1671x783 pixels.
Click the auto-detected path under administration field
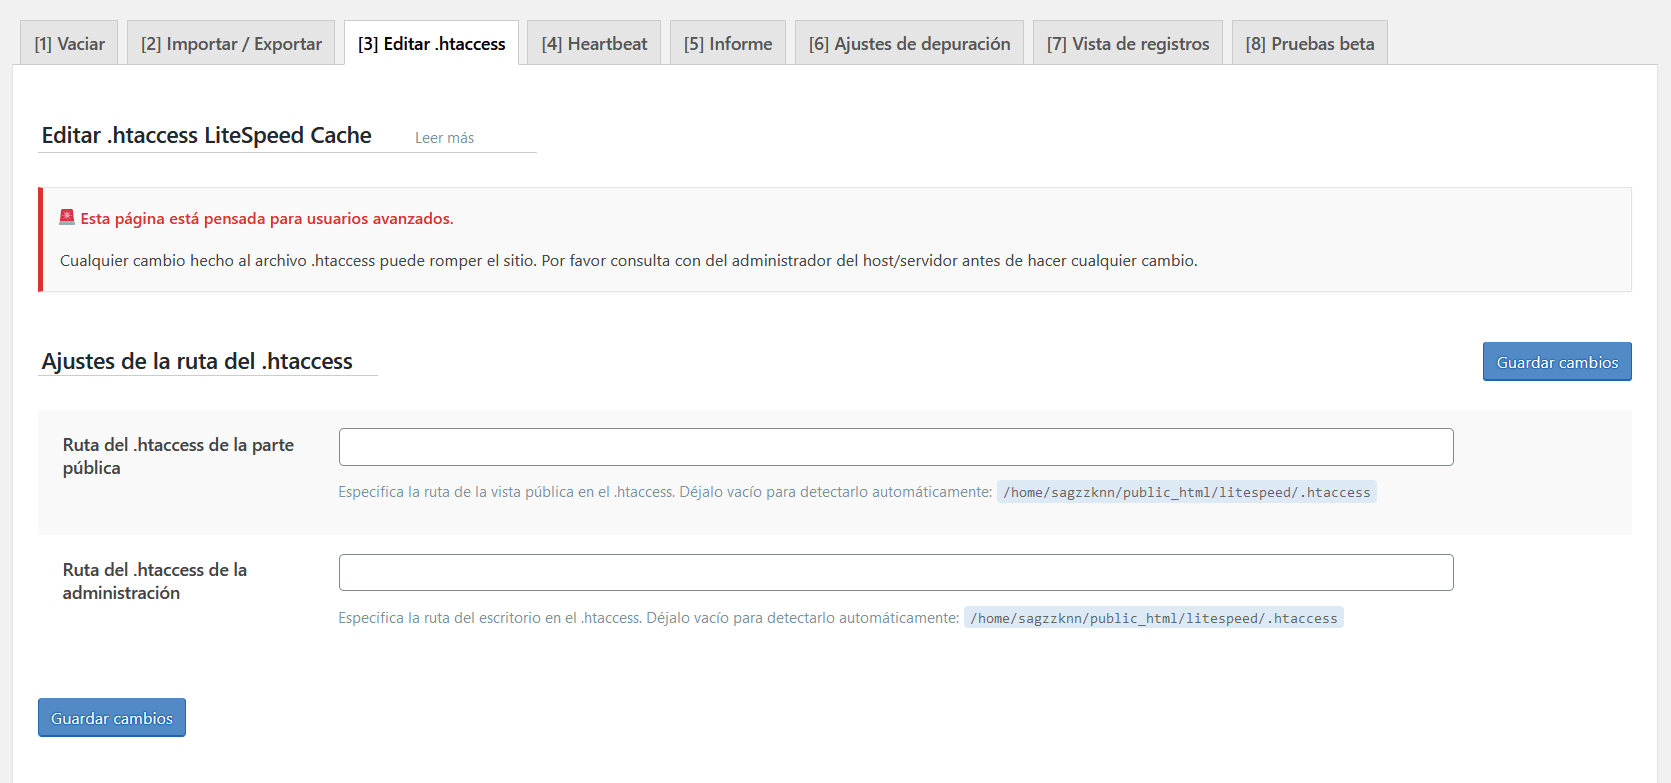[1154, 618]
